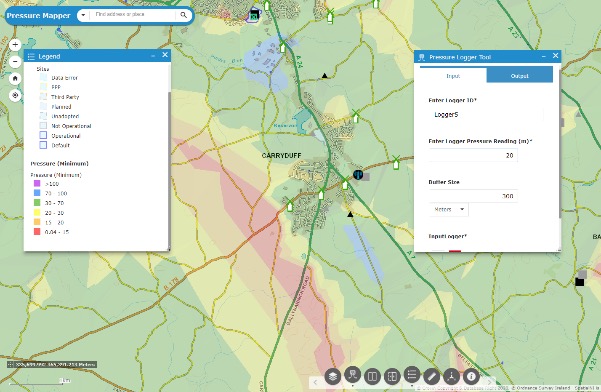This screenshot has height=392, width=601.
Task: Open the Legend list widget icon
Action: [x=412, y=374]
